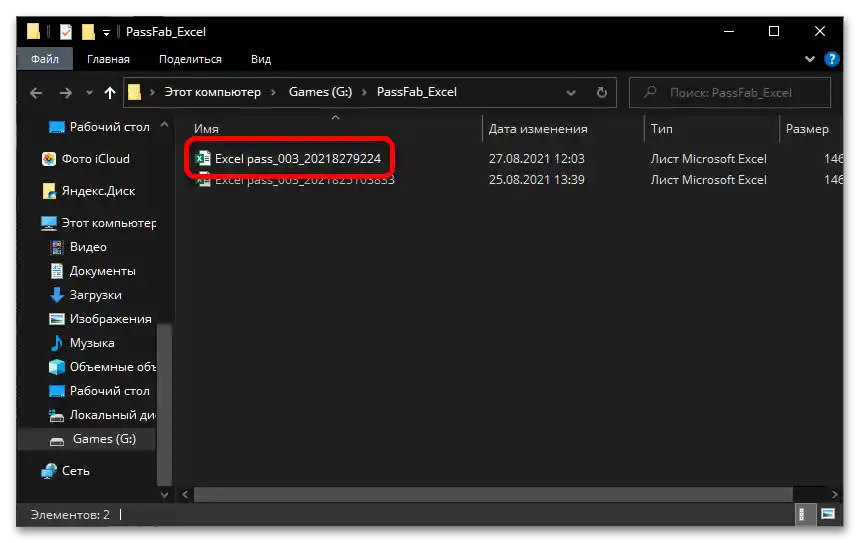Expand the chevron after Этот компьютер in the address bar
Image resolution: width=860 pixels, height=543 pixels.
[273, 92]
